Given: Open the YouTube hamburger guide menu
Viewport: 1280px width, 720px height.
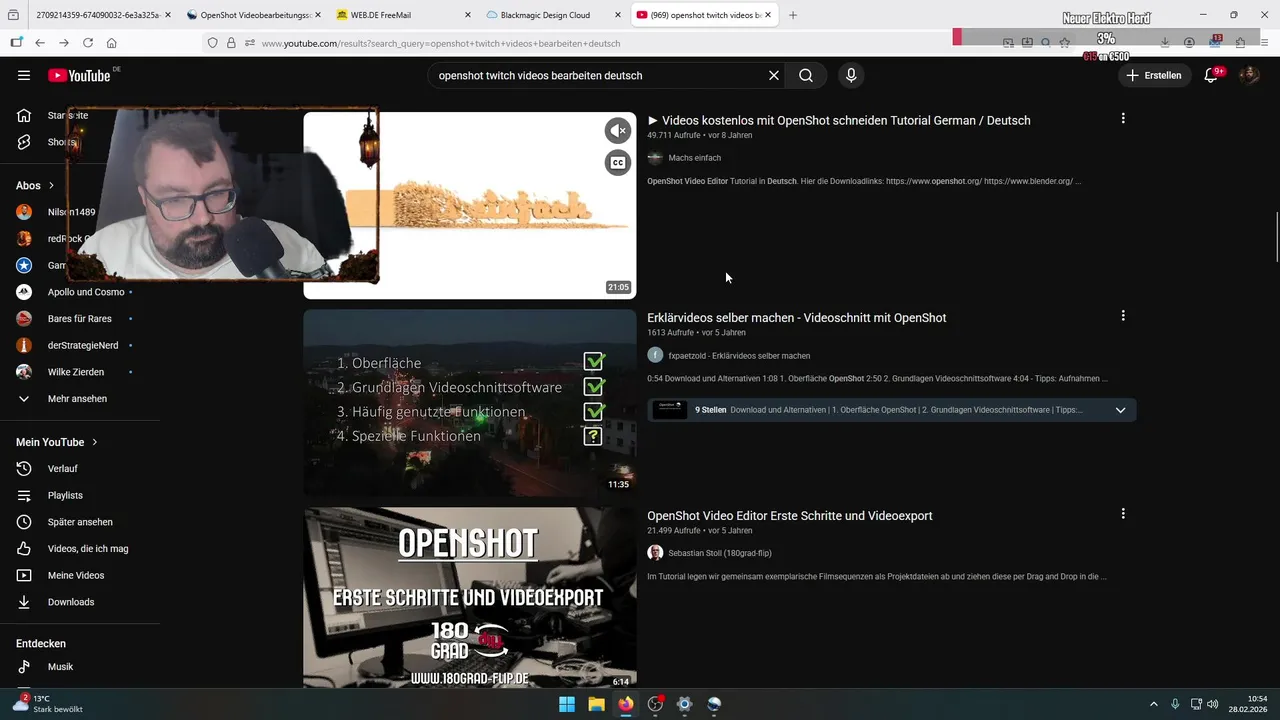Looking at the screenshot, I should coord(24,75).
